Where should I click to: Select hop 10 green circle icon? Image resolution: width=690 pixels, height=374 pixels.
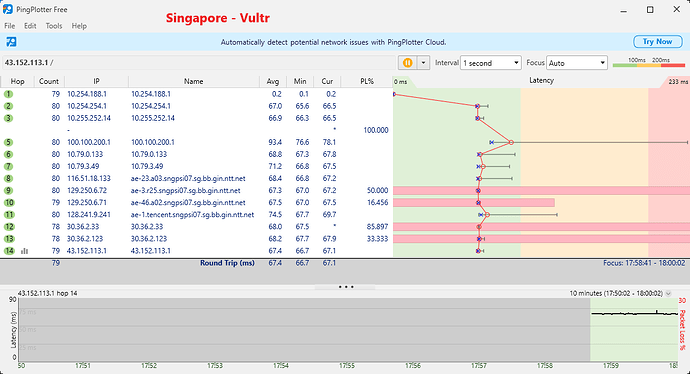[x=9, y=203]
